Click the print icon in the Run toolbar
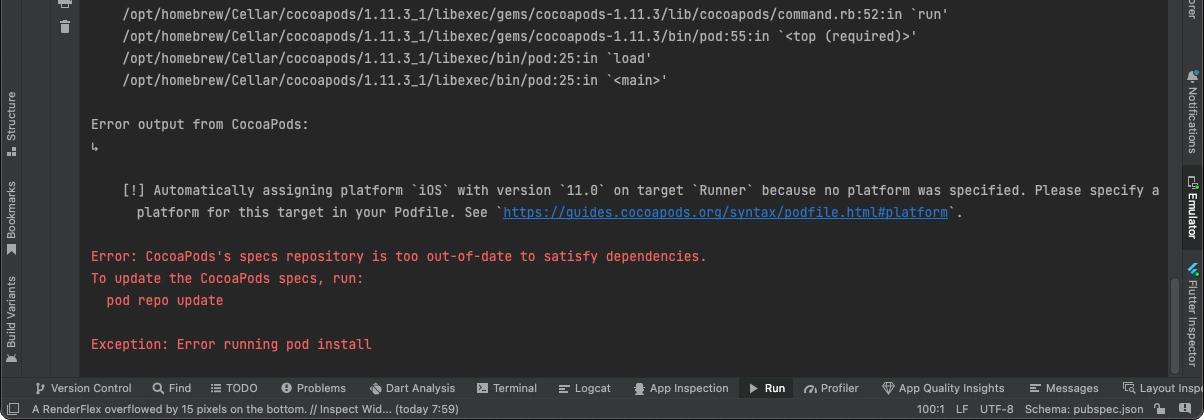Viewport: 1204px width, 420px height. pyautogui.click(x=65, y=4)
